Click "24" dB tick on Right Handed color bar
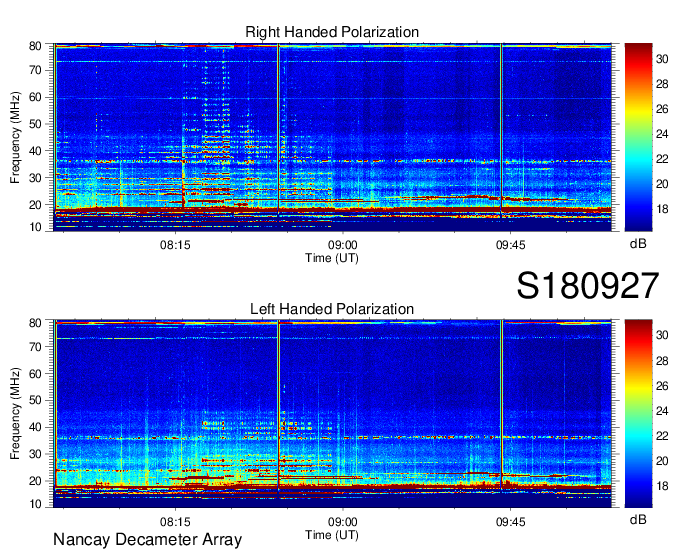 (x=662, y=134)
